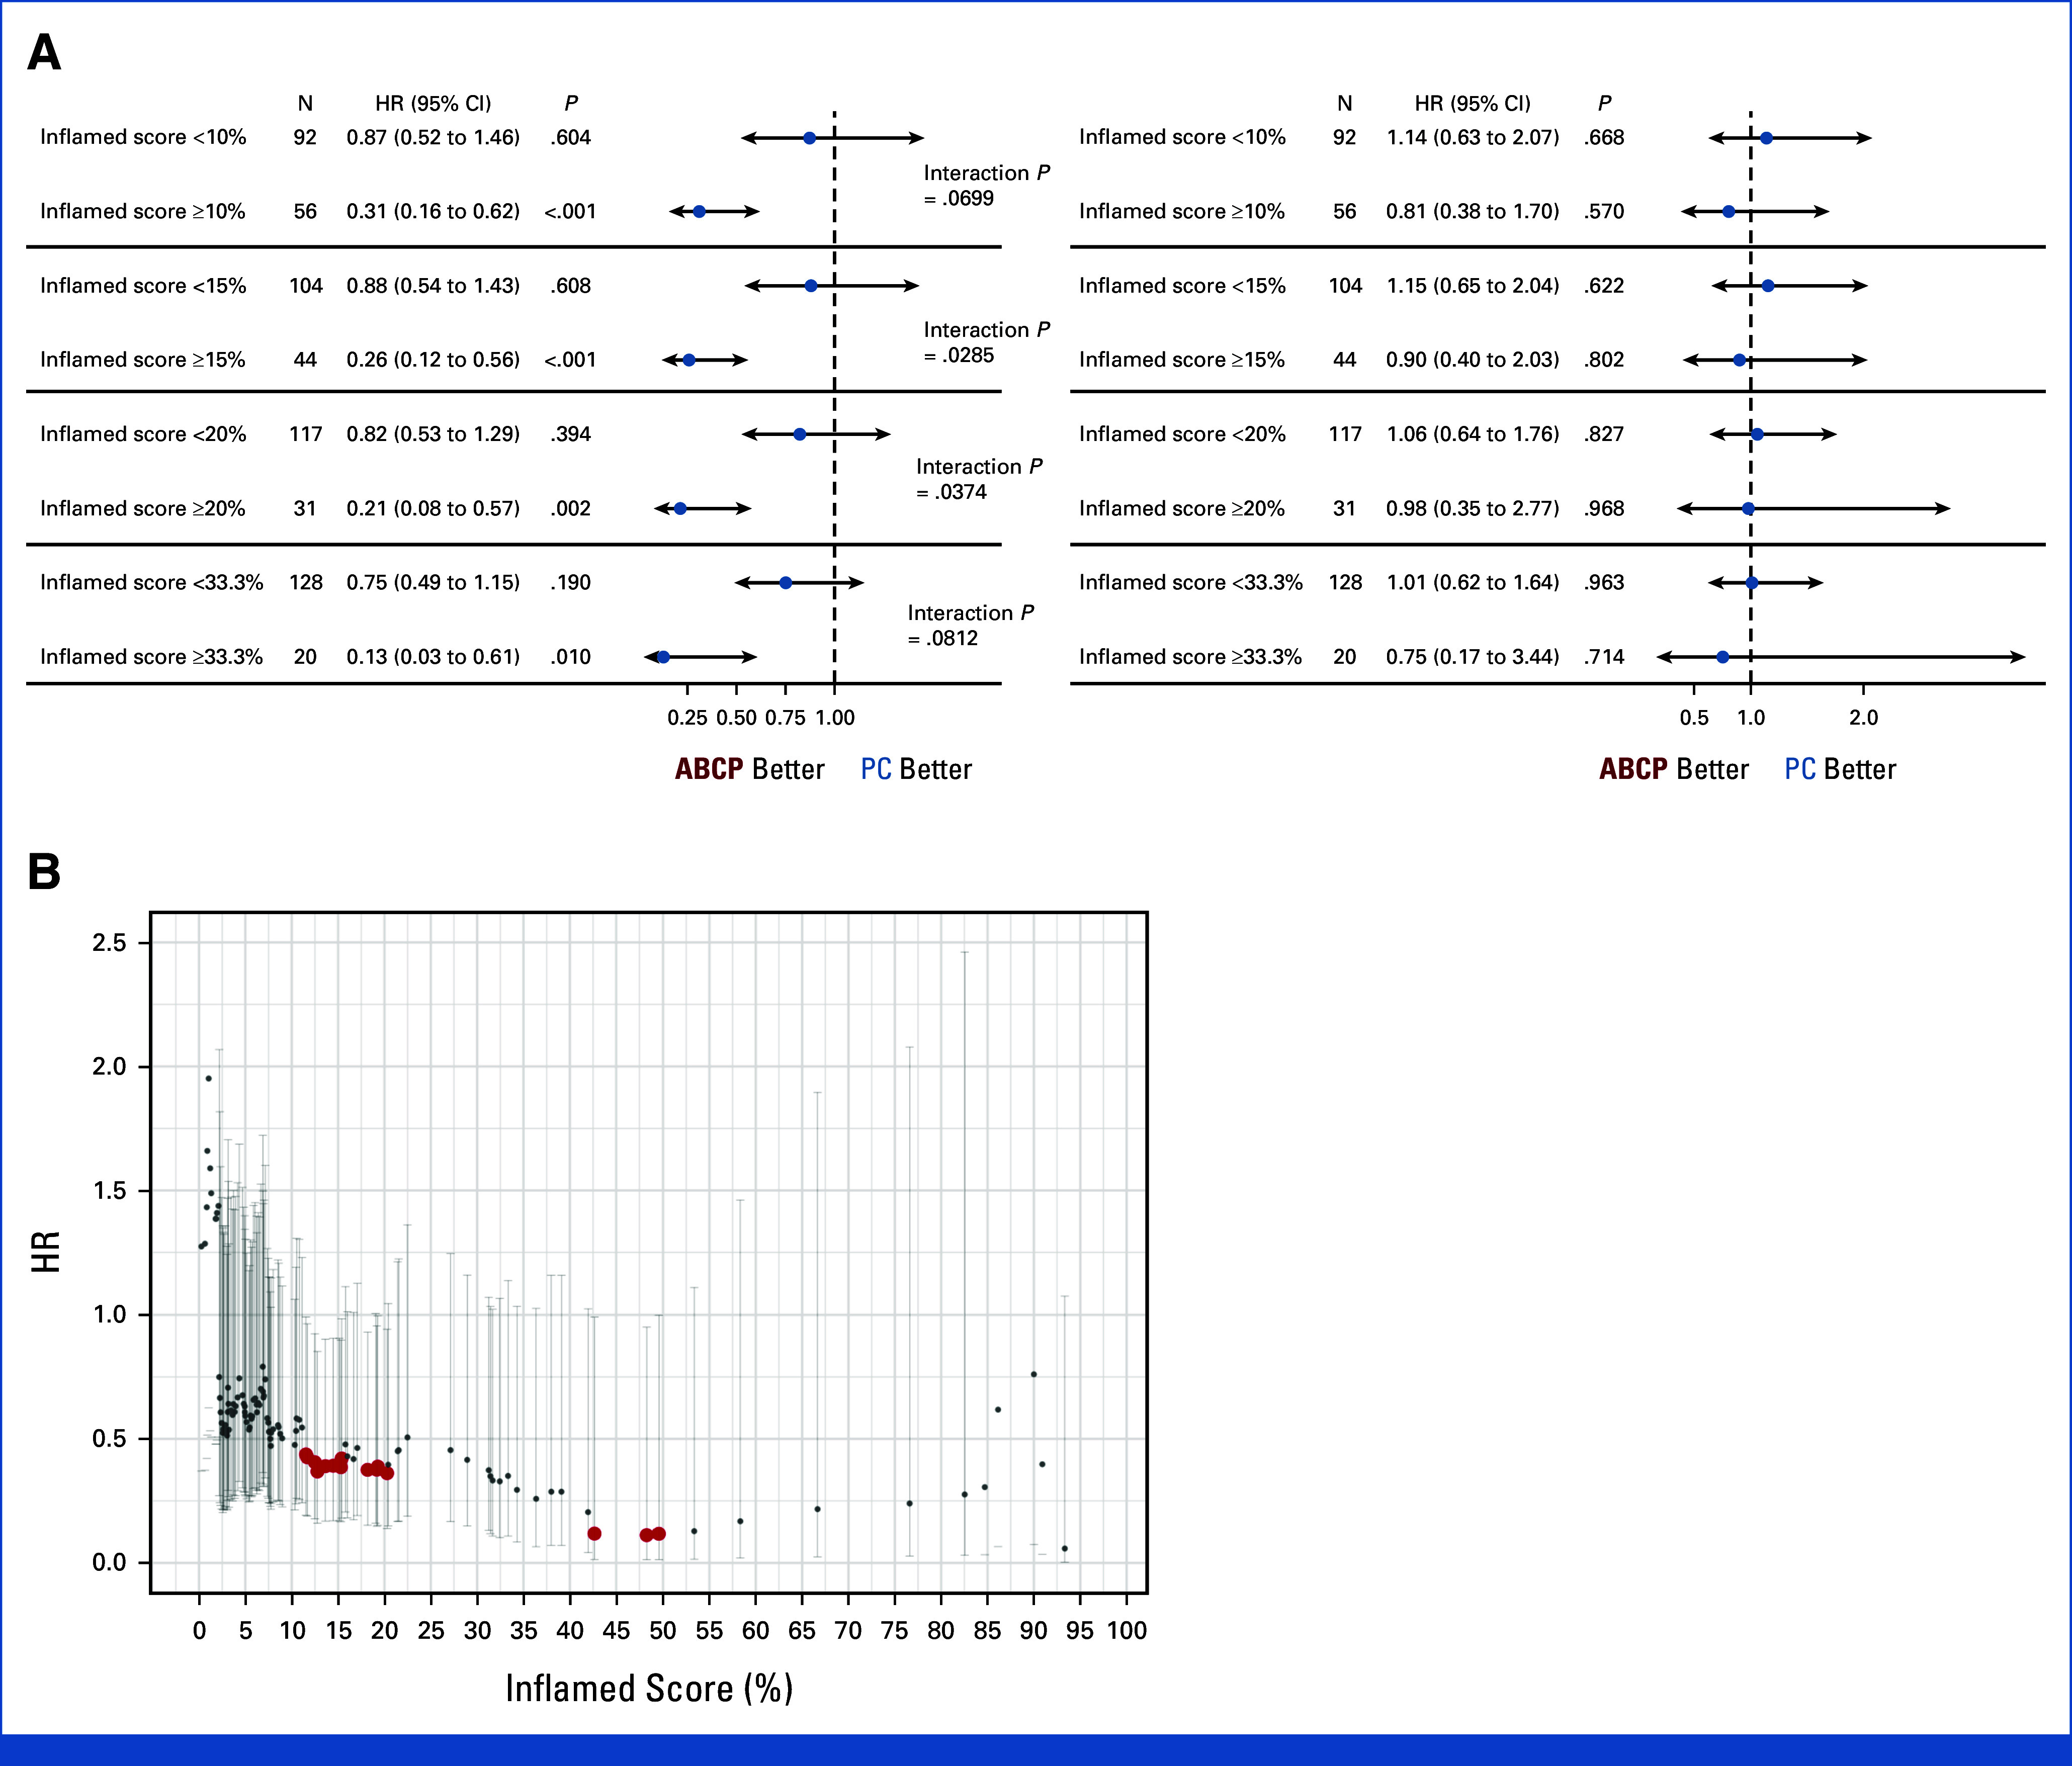2072x1766 pixels.
Task: Click left row label Inflamed score <15%
Action: tap(143, 286)
